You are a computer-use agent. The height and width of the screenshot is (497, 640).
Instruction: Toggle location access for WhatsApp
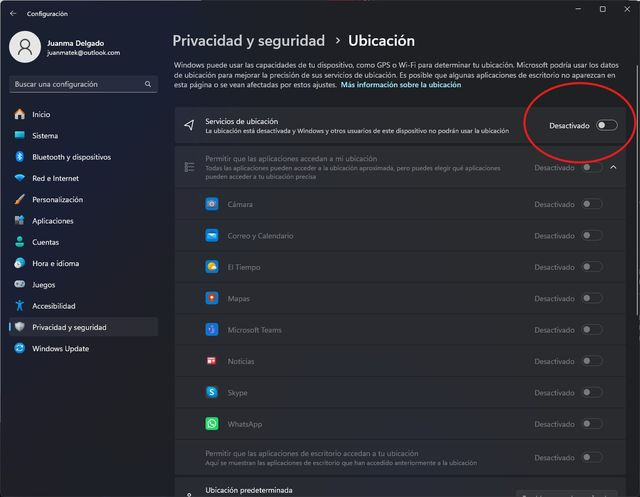(x=592, y=424)
